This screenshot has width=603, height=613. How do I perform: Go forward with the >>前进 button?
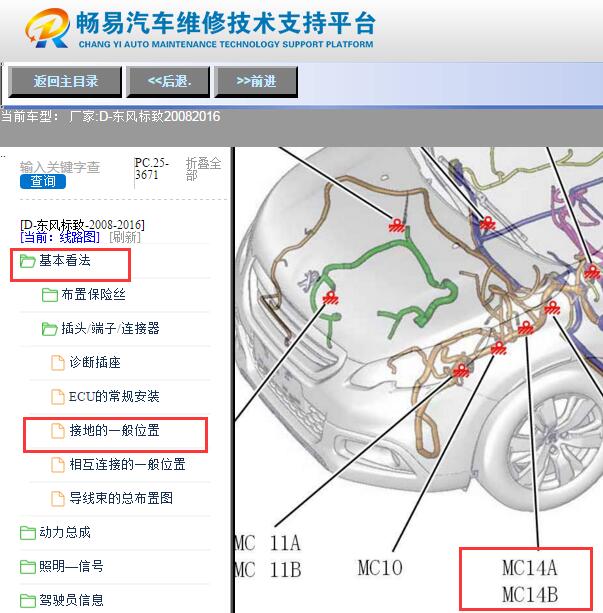point(256,81)
